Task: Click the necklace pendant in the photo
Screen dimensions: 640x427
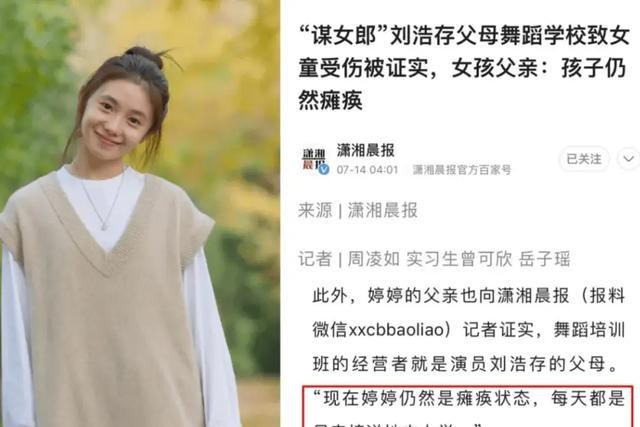Action: 104,226
